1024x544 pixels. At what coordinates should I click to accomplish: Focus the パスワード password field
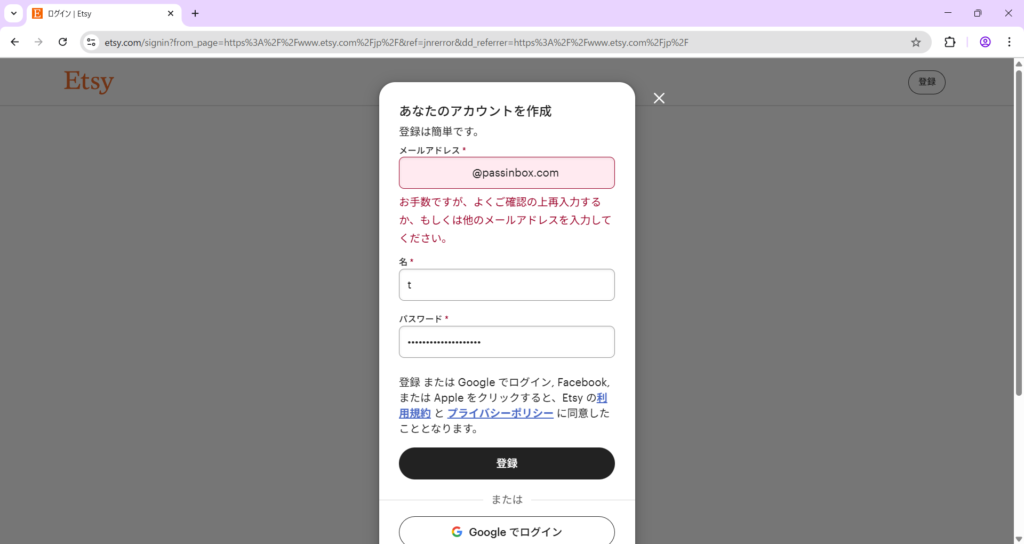click(507, 342)
